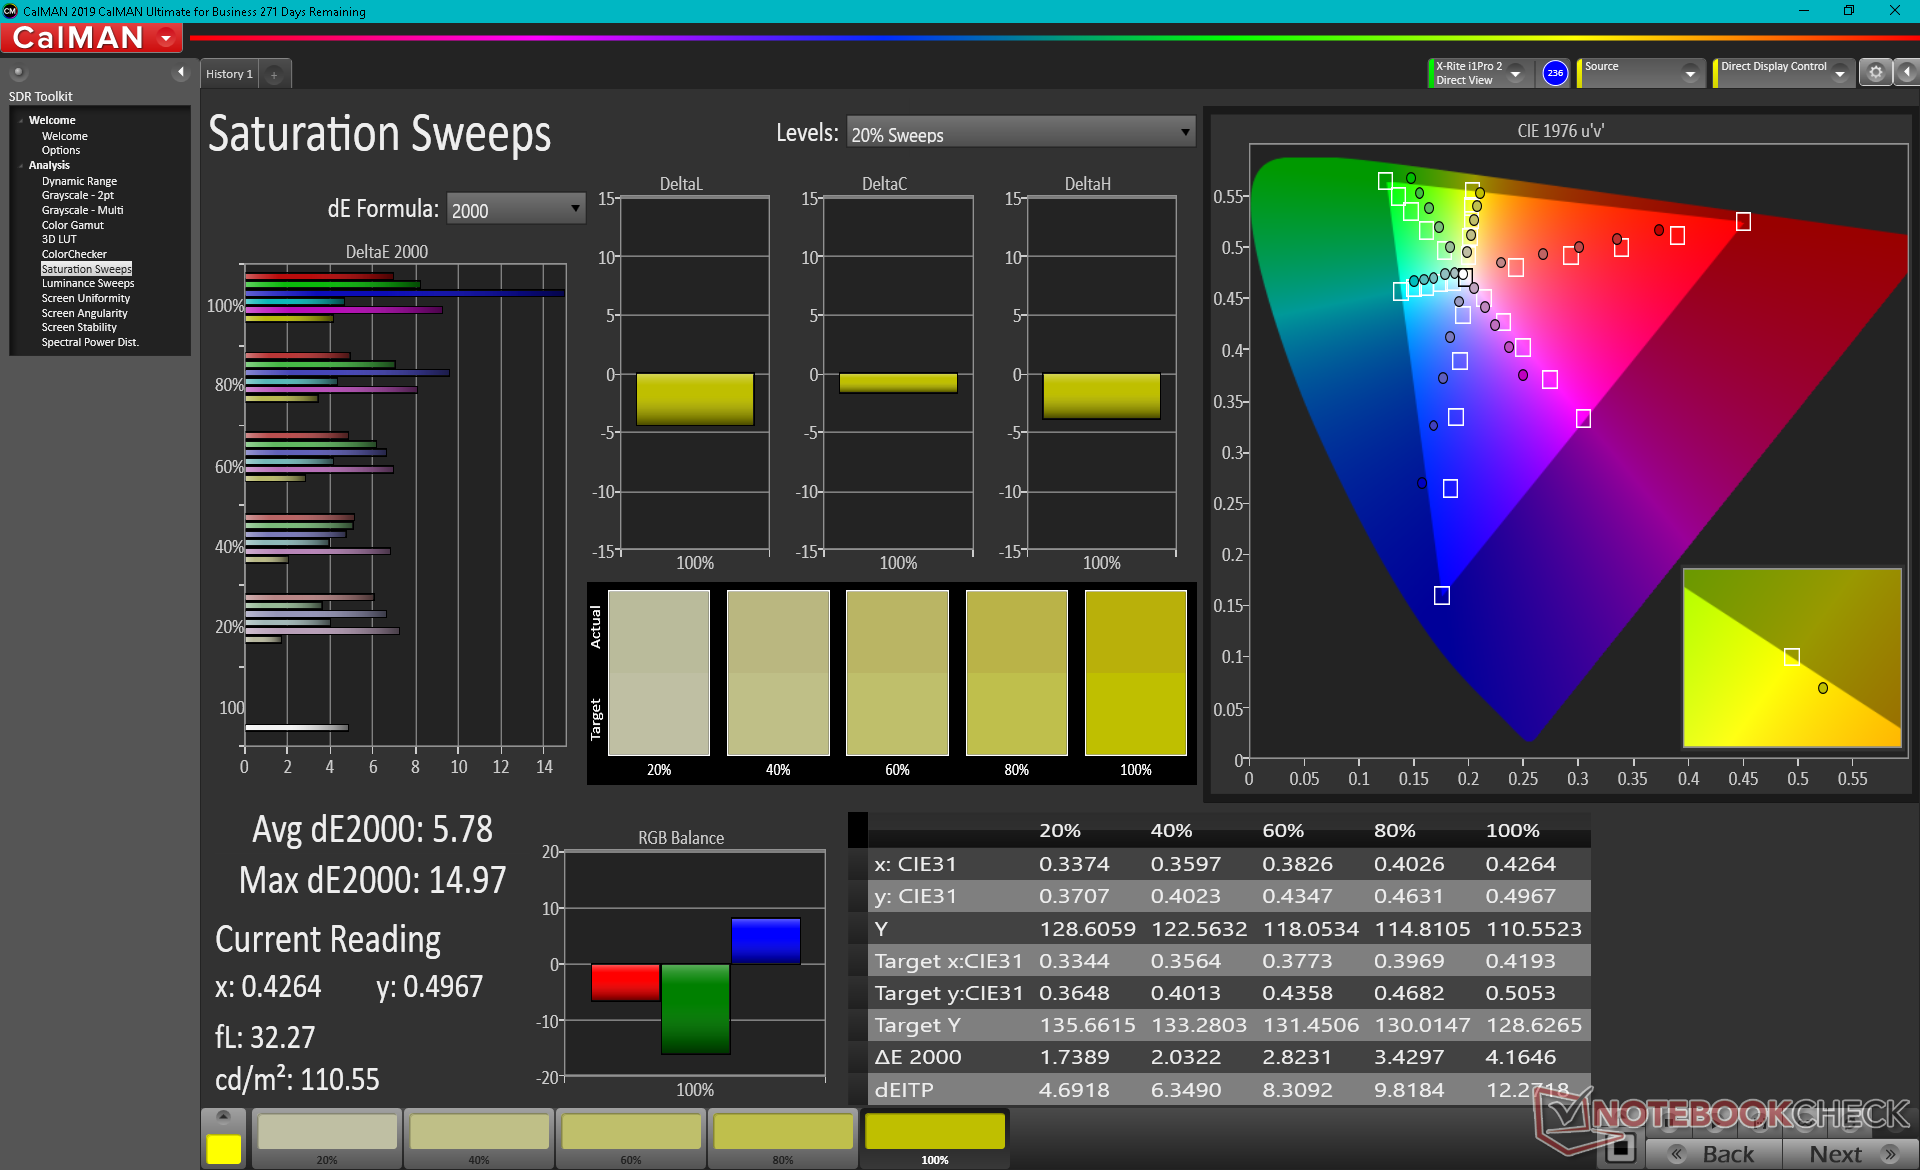
Task: Open the dE Formula 2000 dropdown
Action: [x=515, y=209]
